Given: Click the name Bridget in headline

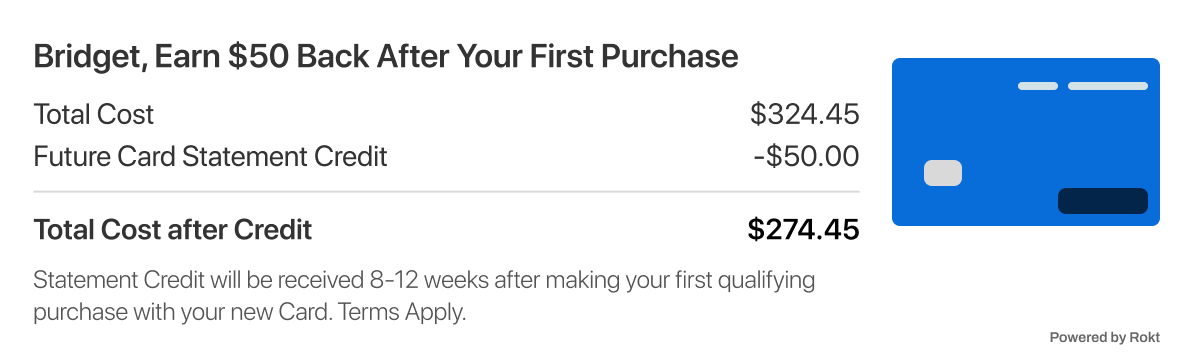Looking at the screenshot, I should (x=85, y=58).
